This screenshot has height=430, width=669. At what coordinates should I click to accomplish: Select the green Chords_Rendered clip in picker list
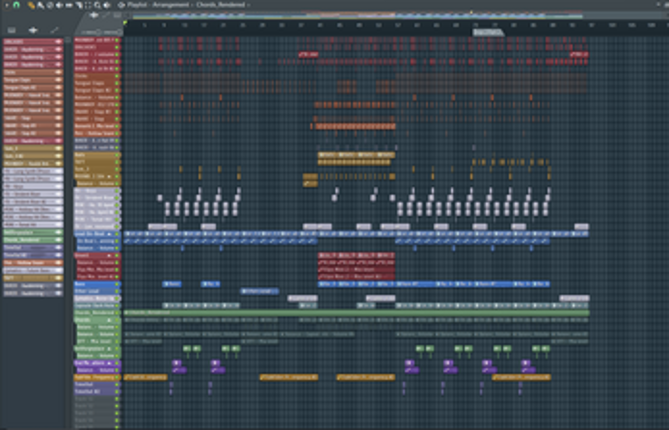pos(33,240)
